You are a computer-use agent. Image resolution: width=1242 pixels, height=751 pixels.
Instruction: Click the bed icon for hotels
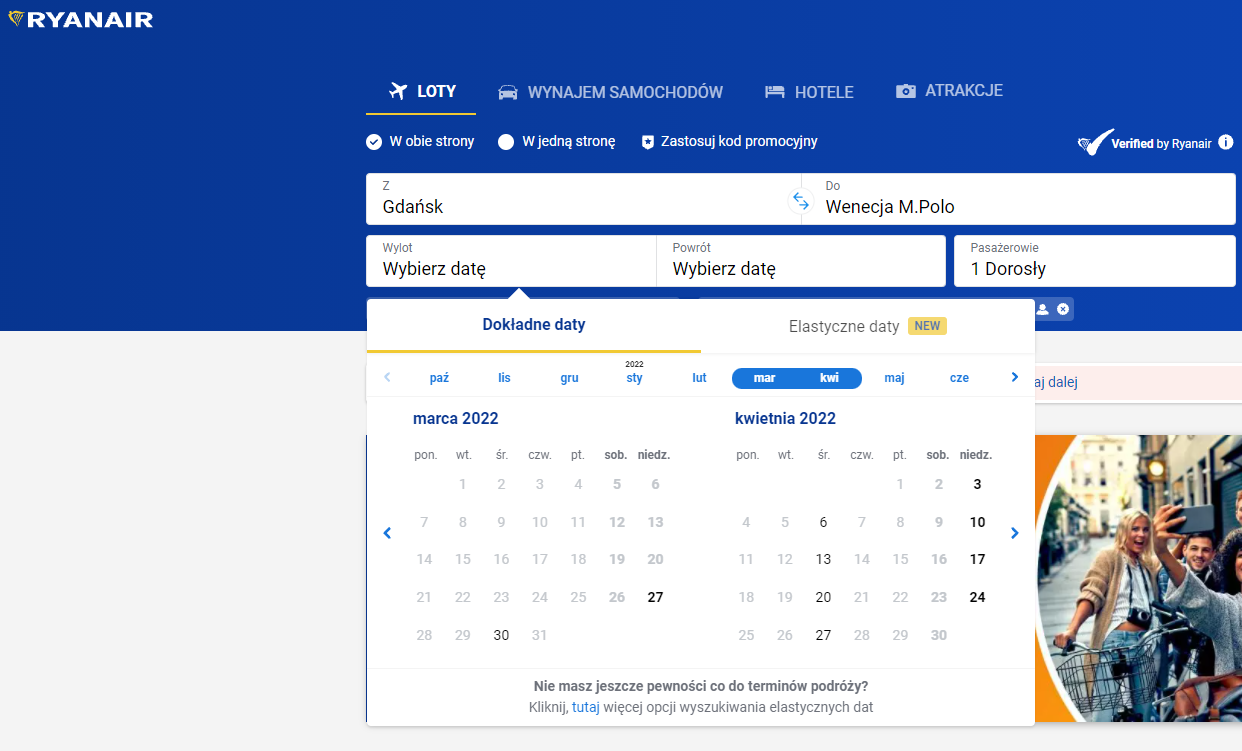(x=775, y=92)
